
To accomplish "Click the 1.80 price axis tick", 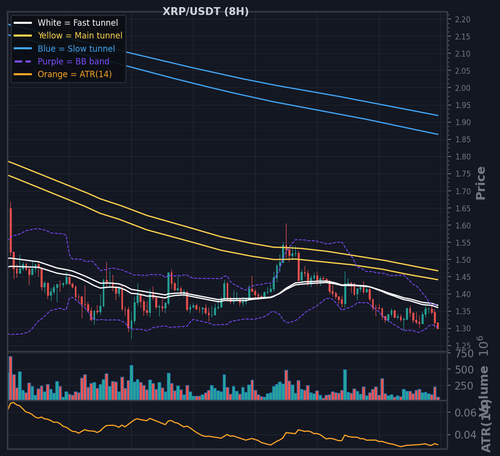I will pyautogui.click(x=463, y=157).
